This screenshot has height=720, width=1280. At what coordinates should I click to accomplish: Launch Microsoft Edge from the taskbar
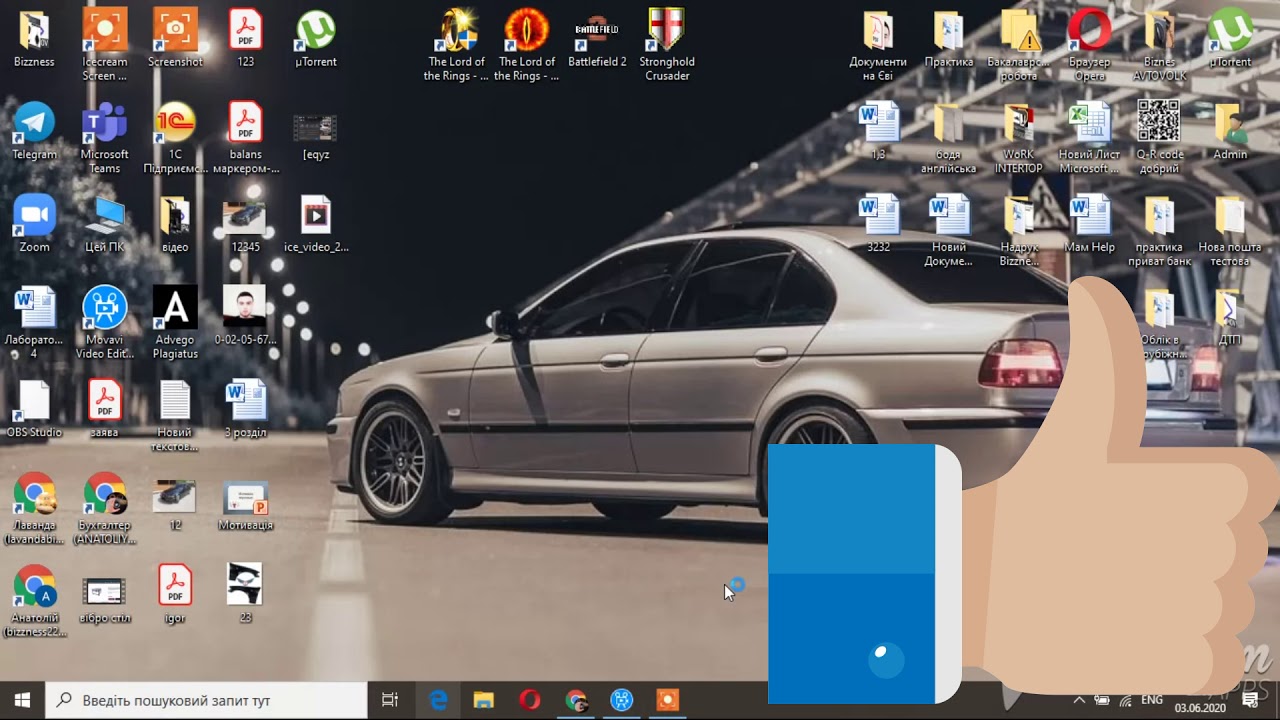tap(438, 700)
